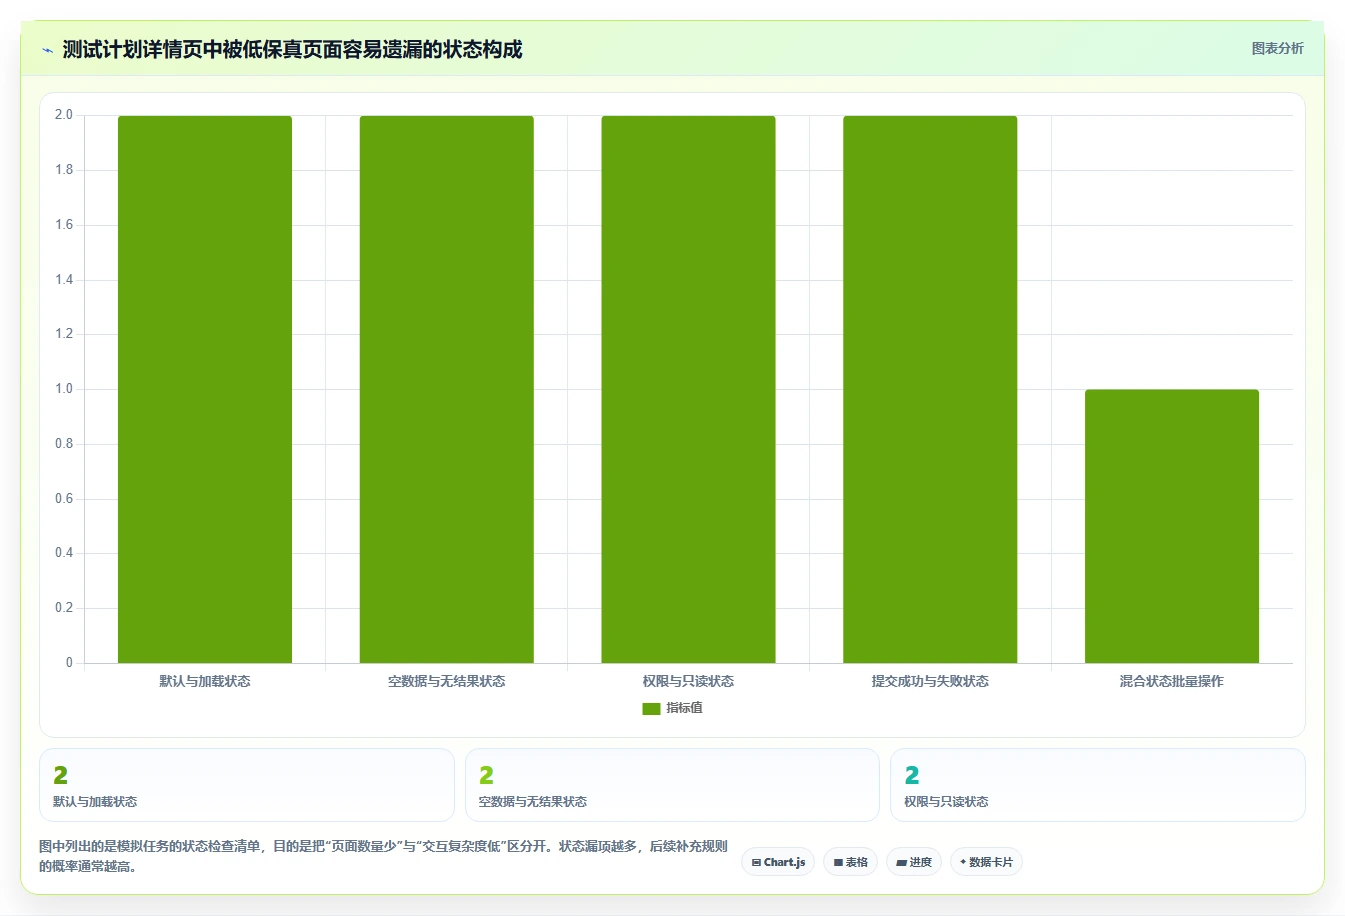Screen dimensions: 1345x916
Task: Open the 权限与只读状态 data card
Action: pyautogui.click(x=1098, y=785)
